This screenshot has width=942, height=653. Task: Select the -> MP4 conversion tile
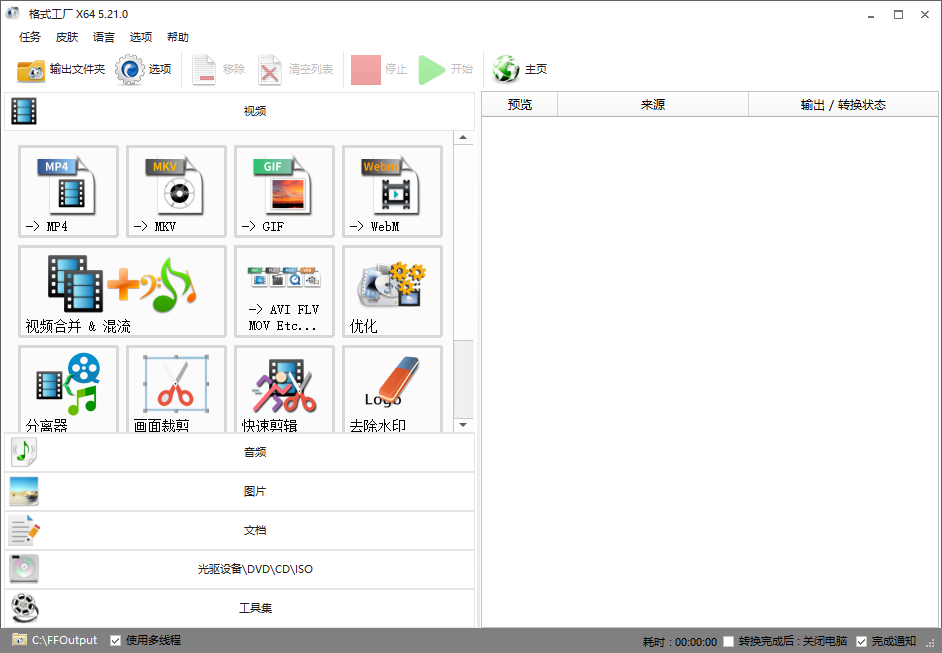[68, 191]
